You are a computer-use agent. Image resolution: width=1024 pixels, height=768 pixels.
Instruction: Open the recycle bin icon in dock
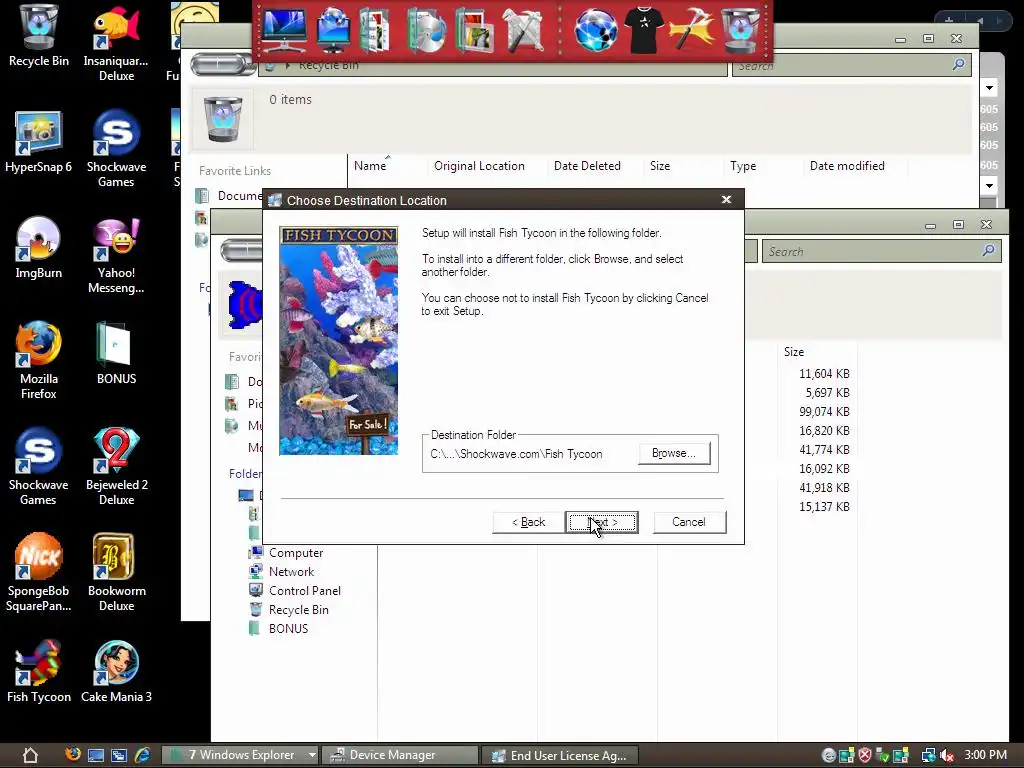(742, 29)
